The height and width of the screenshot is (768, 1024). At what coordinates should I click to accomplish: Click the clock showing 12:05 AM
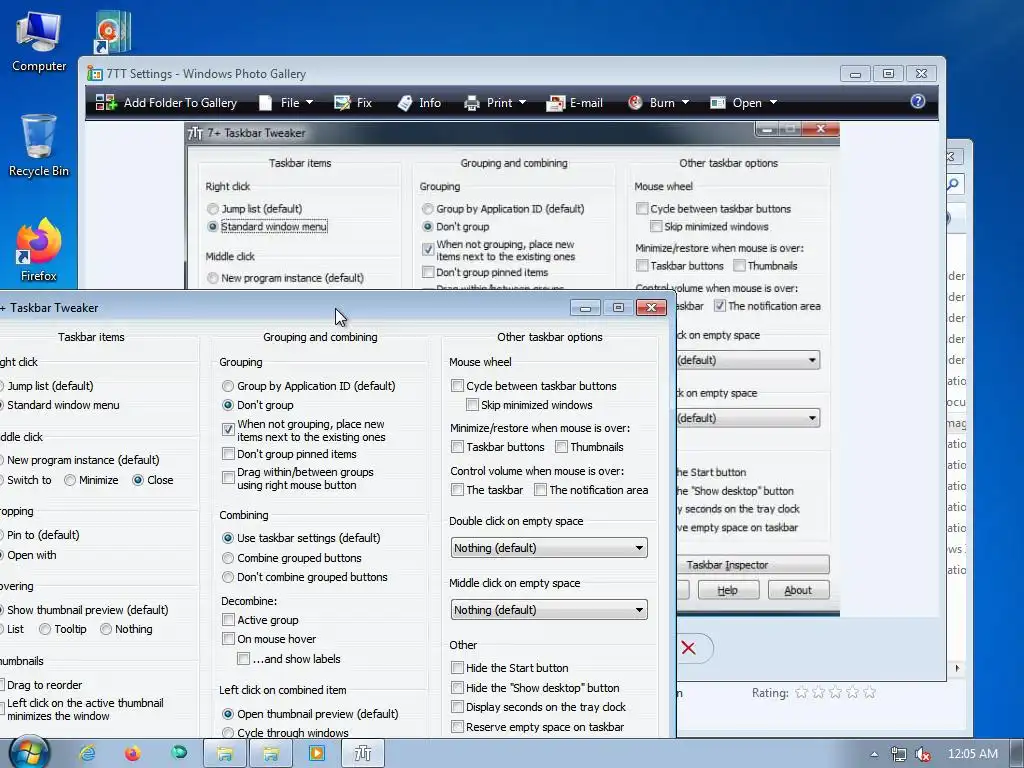(x=972, y=754)
